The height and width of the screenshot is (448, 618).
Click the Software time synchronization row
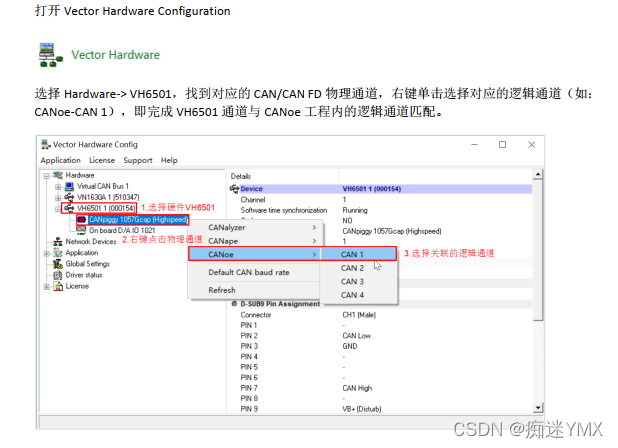[x=381, y=210]
